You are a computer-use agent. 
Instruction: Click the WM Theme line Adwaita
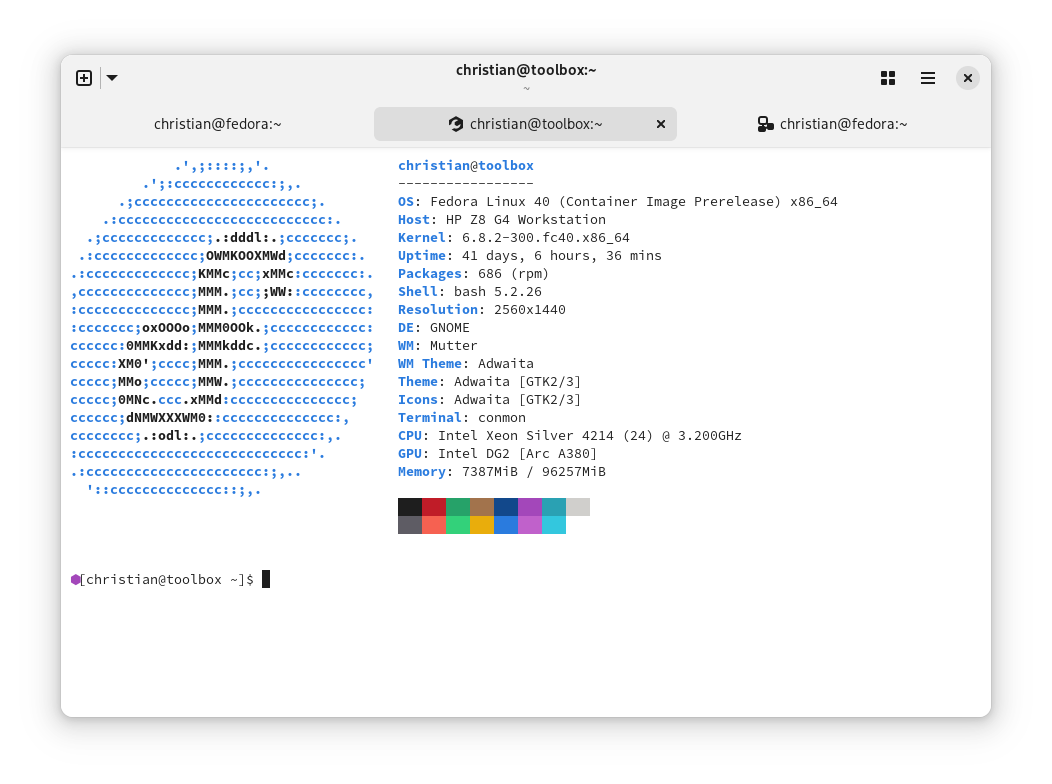pyautogui.click(x=466, y=364)
